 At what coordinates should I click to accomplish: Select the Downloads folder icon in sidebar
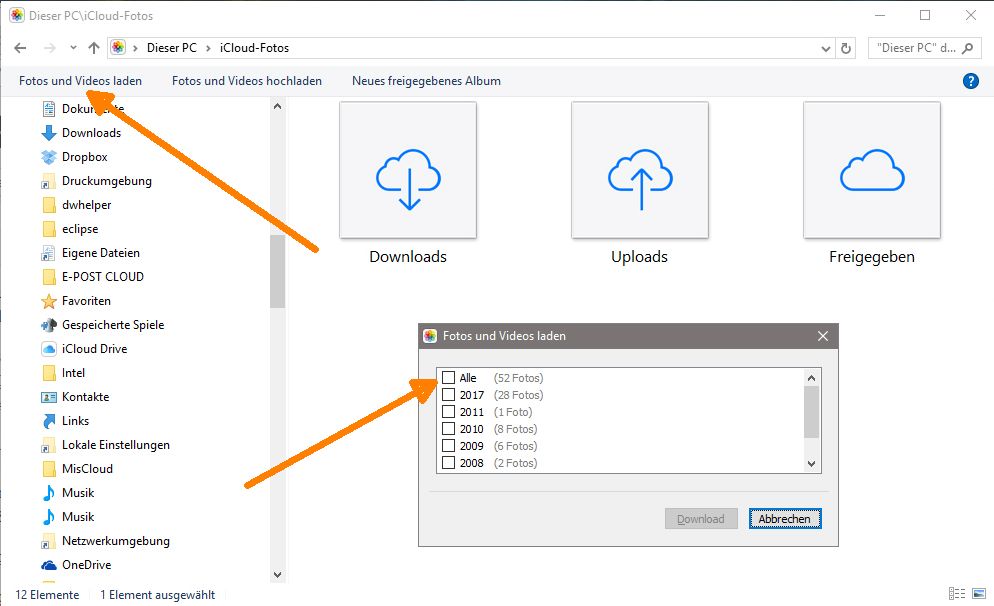point(49,133)
